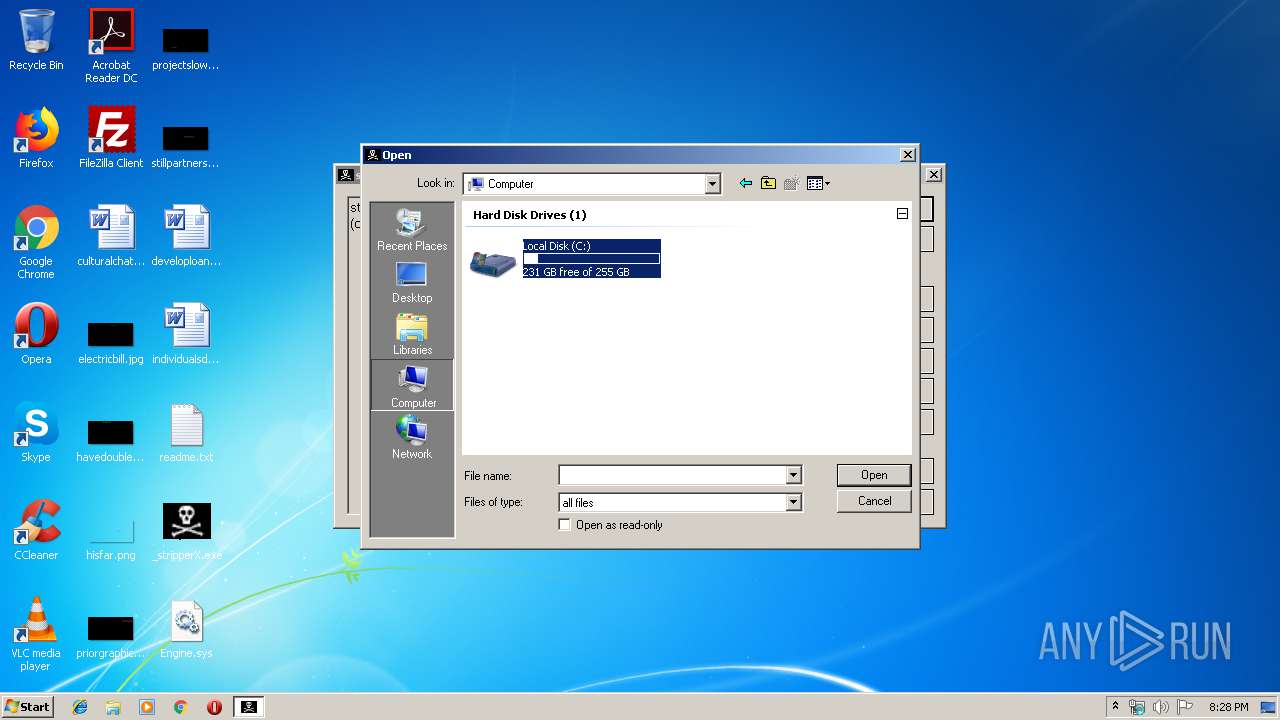Select the Firefox desktop shortcut
Screen dimensions: 1280x720
[36, 138]
